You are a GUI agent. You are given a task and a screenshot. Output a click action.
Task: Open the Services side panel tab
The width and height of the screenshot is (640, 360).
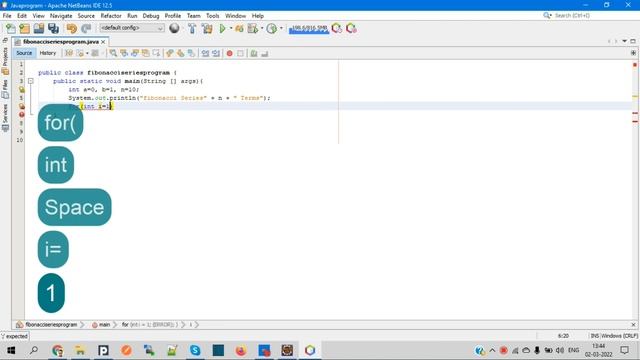click(x=5, y=118)
